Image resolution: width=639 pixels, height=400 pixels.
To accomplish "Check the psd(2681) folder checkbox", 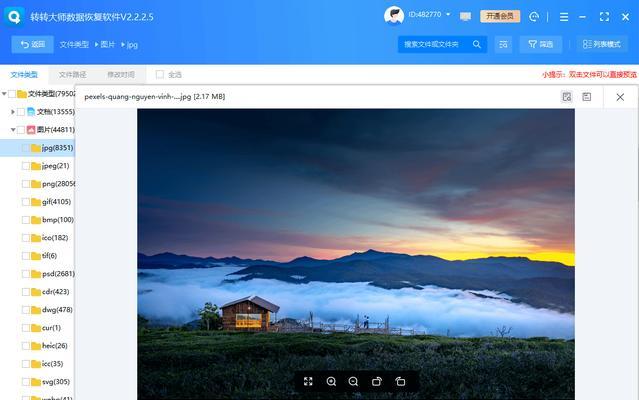I will point(26,274).
